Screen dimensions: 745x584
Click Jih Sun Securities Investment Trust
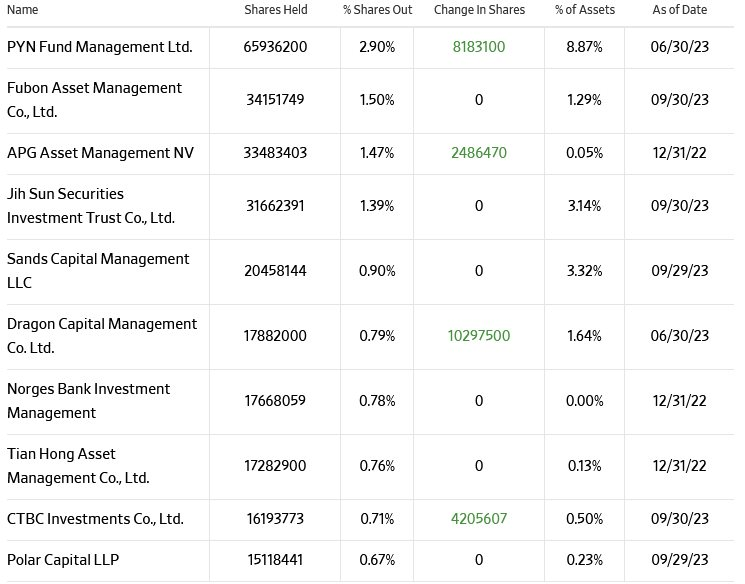[90, 205]
